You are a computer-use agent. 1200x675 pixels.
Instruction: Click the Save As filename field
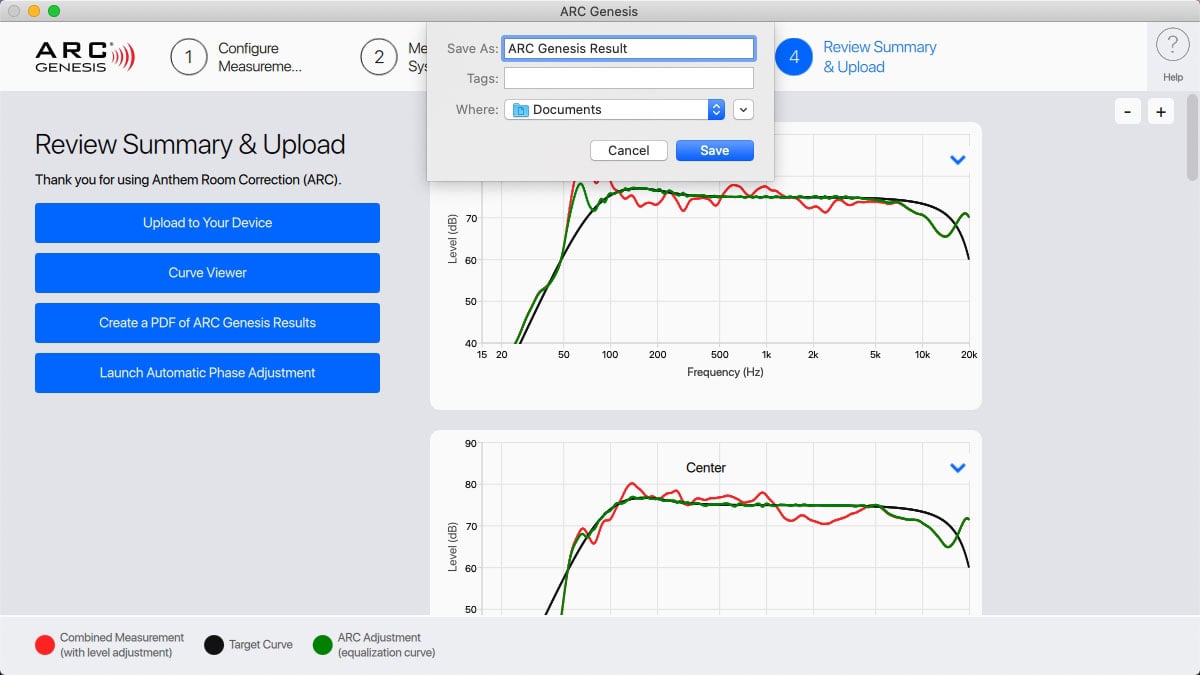[x=628, y=48]
